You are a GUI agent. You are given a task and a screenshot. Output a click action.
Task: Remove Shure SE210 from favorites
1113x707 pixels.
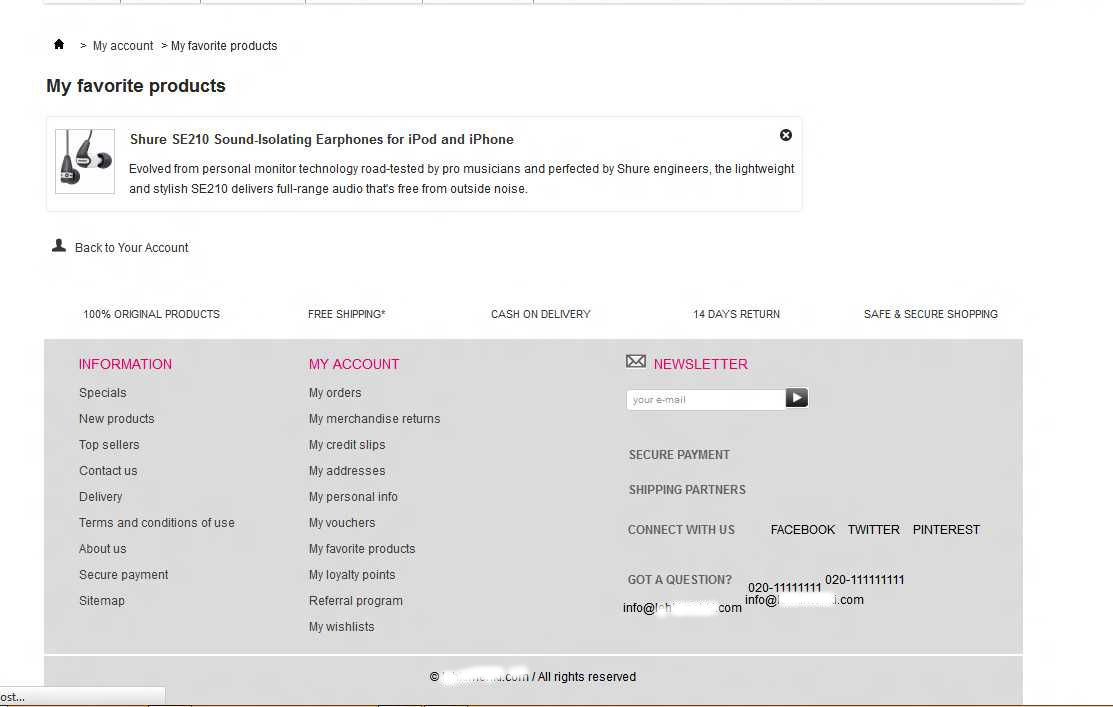pyautogui.click(x=786, y=135)
